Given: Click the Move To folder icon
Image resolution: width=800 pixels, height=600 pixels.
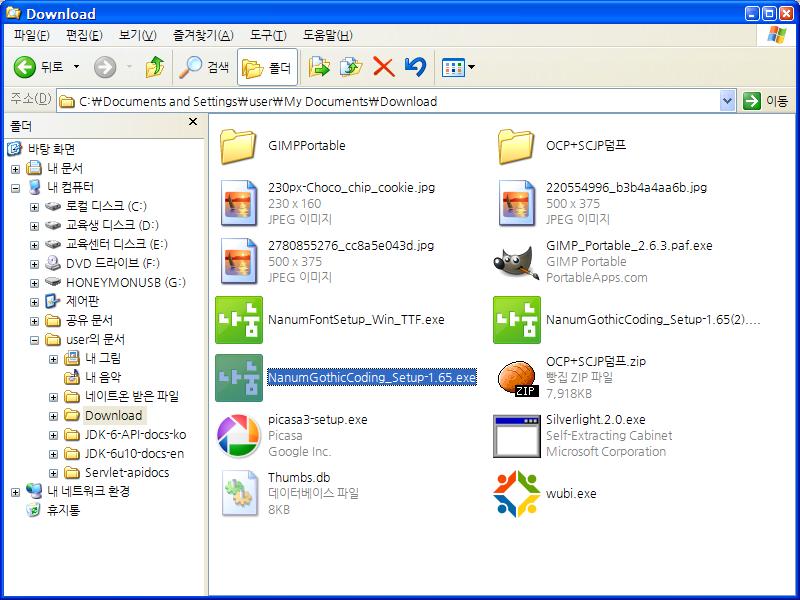Looking at the screenshot, I should 319,67.
